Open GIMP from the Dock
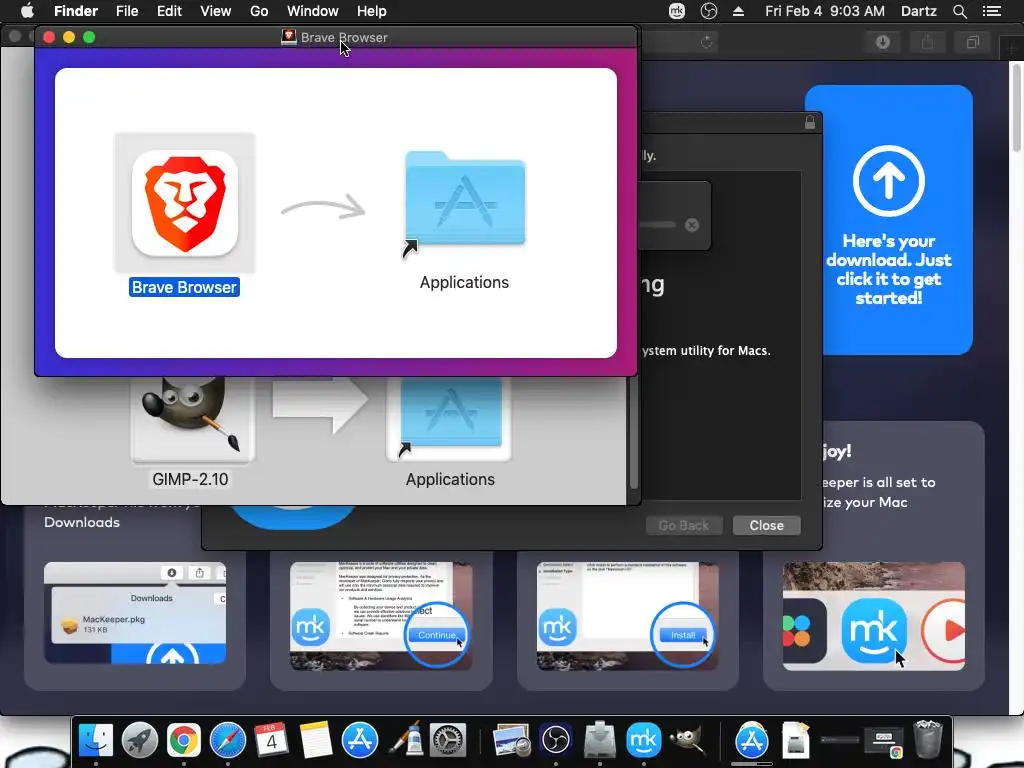 [x=687, y=740]
